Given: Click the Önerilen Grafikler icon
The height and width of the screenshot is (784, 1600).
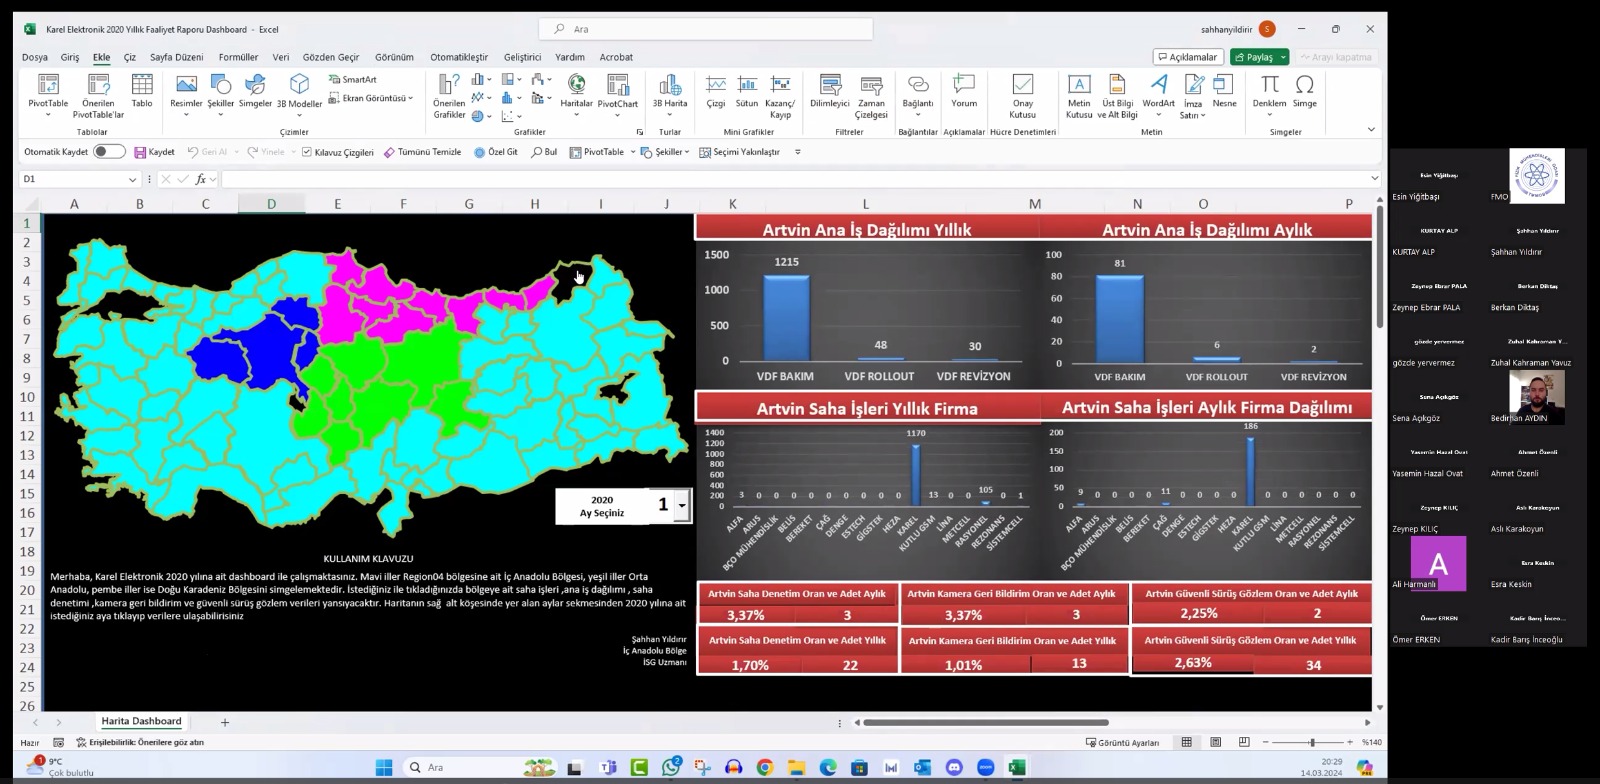Looking at the screenshot, I should 449,96.
